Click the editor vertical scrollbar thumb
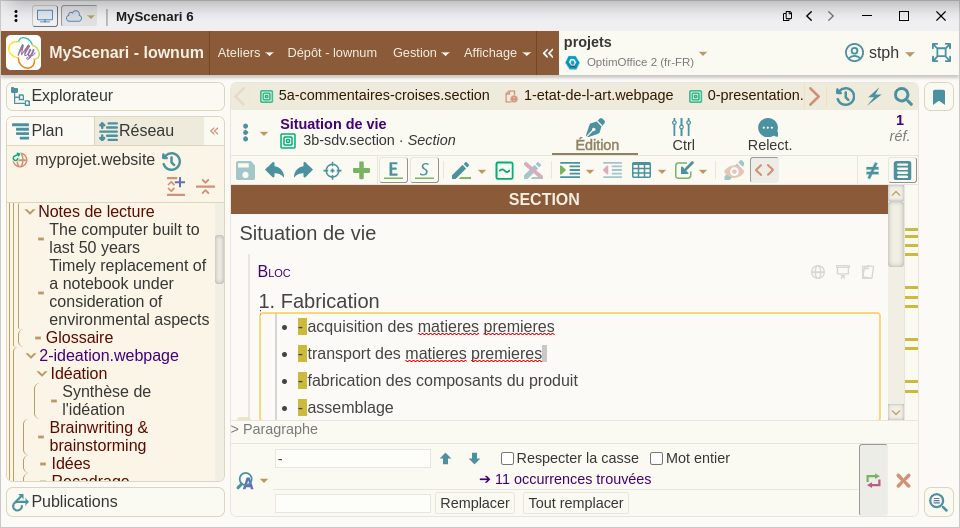The height and width of the screenshot is (528, 960). [x=896, y=234]
